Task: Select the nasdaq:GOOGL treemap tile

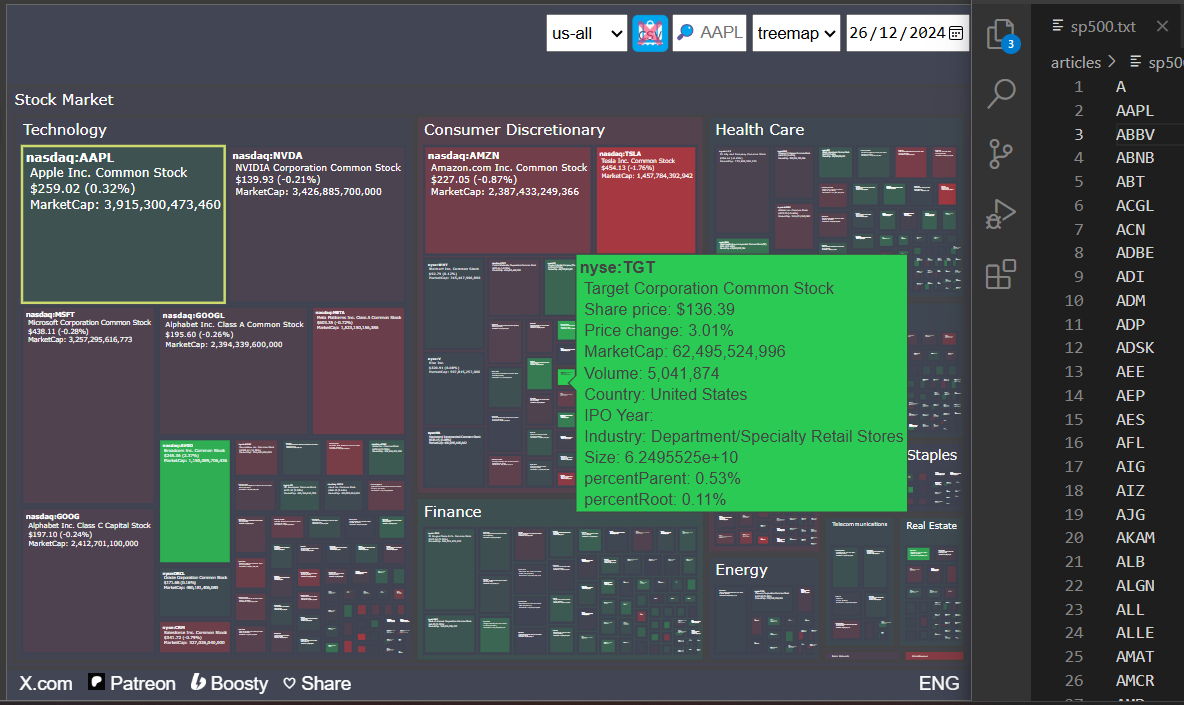Action: [234, 371]
